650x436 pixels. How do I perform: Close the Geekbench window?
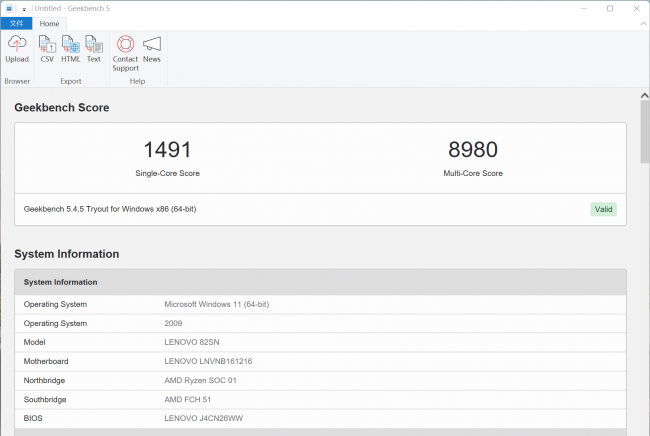tap(636, 8)
